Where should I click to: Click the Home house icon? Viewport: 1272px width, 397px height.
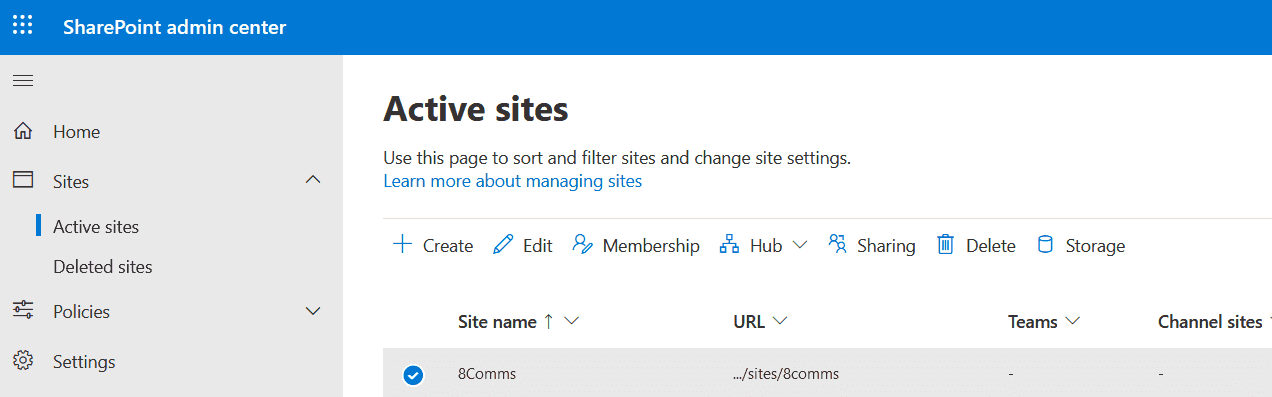coord(23,131)
